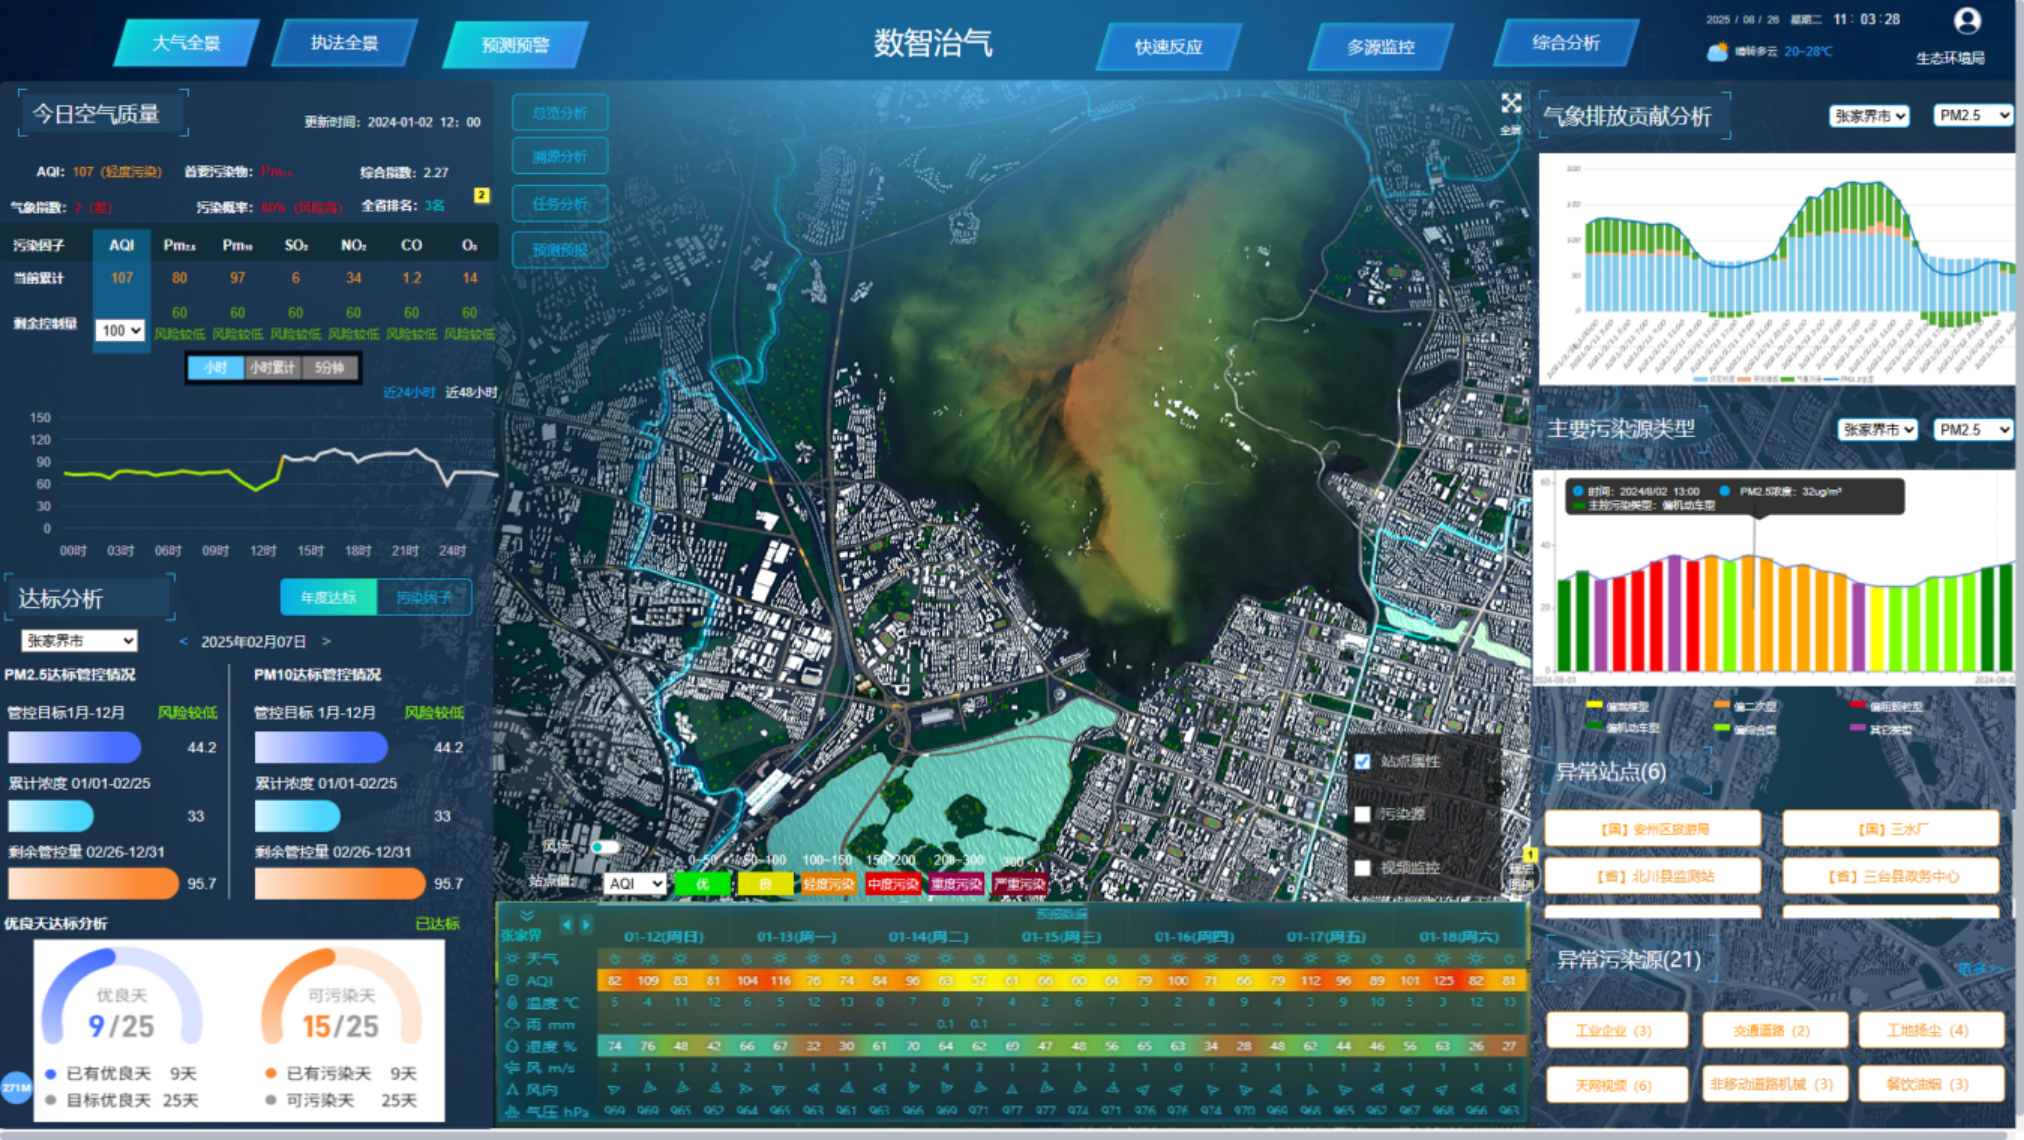Select the 年度达标 tab
The width and height of the screenshot is (2024, 1140).
coord(328,597)
